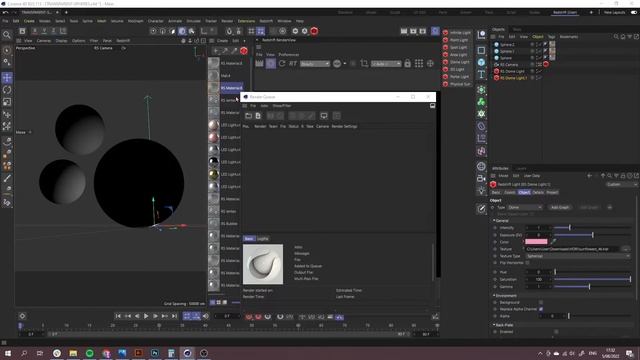This screenshot has height=360, width=640.
Task: Switch to Object tab in Attributes panel
Action: (x=524, y=192)
